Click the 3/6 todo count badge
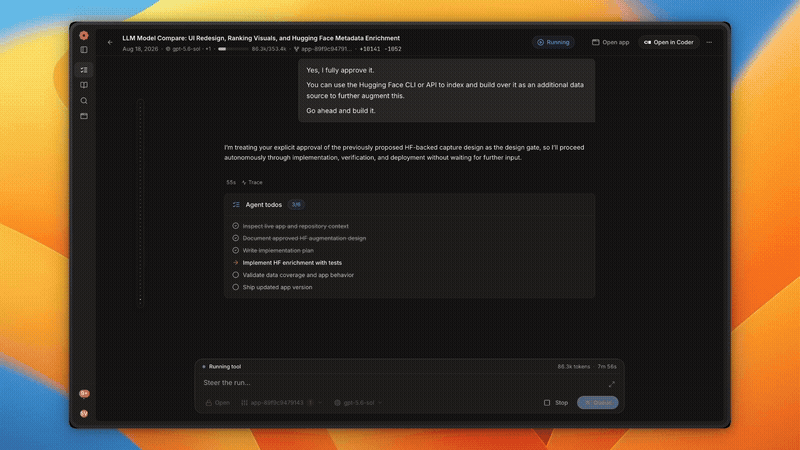Viewport: 800px width, 450px height. 296,205
